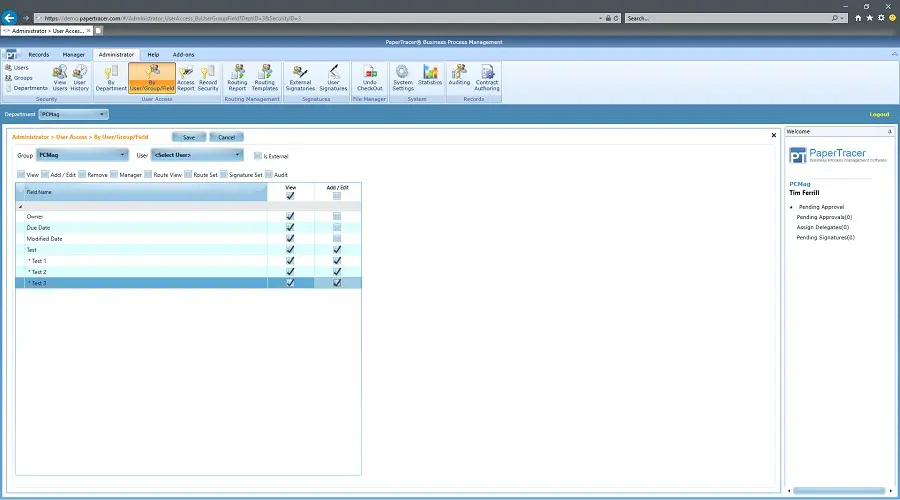This screenshot has width=900, height=500.
Task: Click the Cancel button
Action: click(226, 137)
